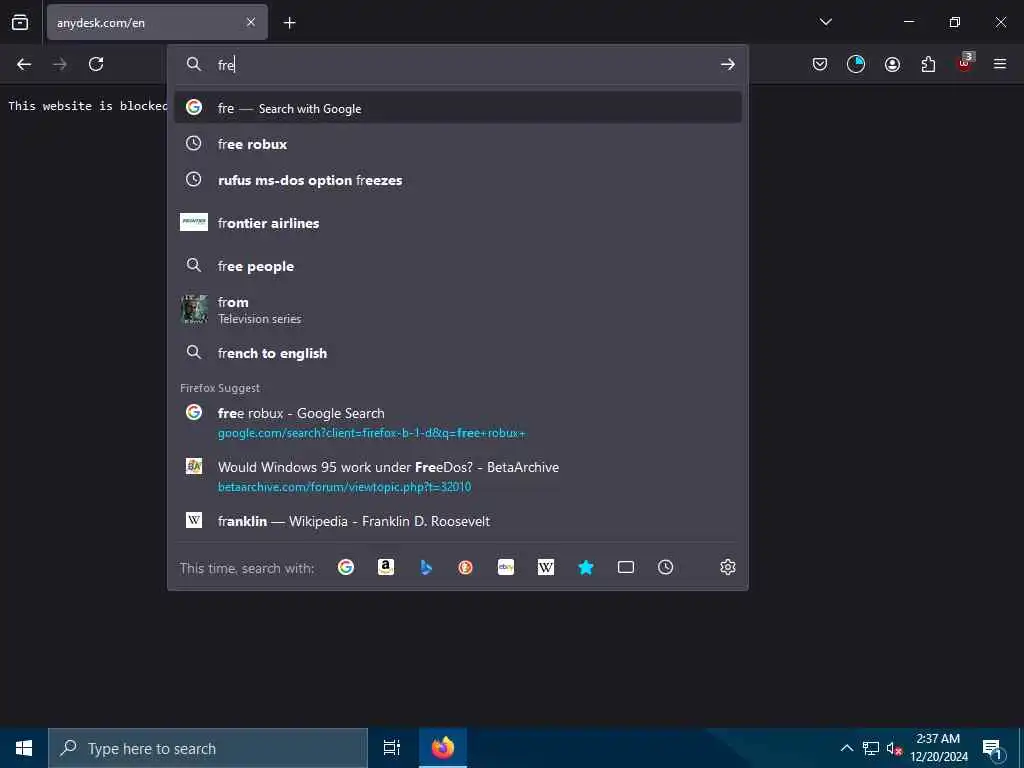The width and height of the screenshot is (1024, 768).
Task: Search bookmarks with the star icon
Action: tap(586, 567)
